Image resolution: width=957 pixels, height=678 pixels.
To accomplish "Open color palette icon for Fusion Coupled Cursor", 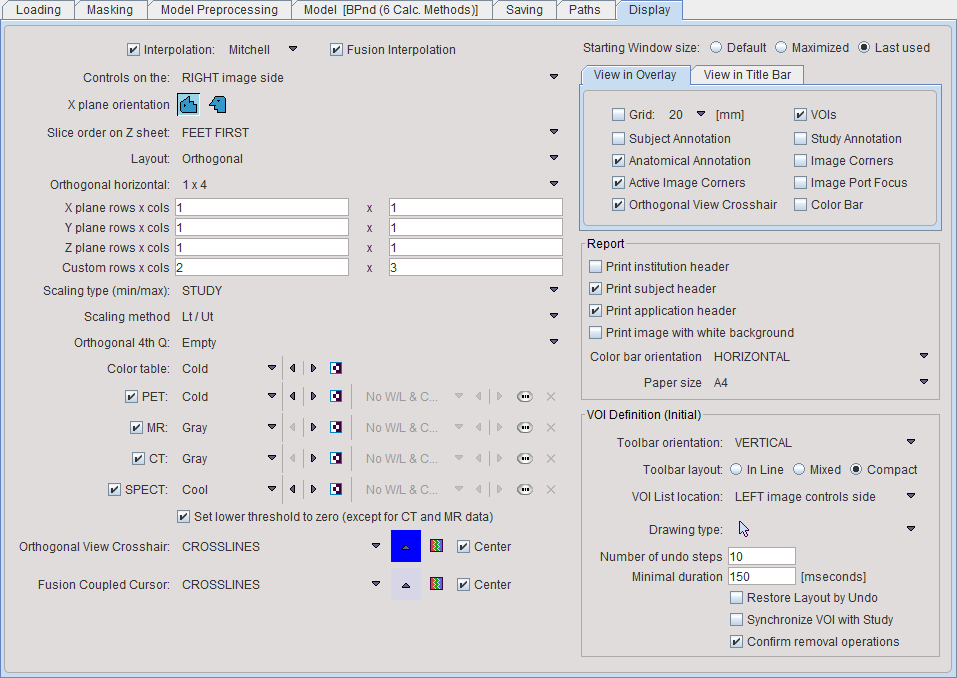I will [436, 584].
